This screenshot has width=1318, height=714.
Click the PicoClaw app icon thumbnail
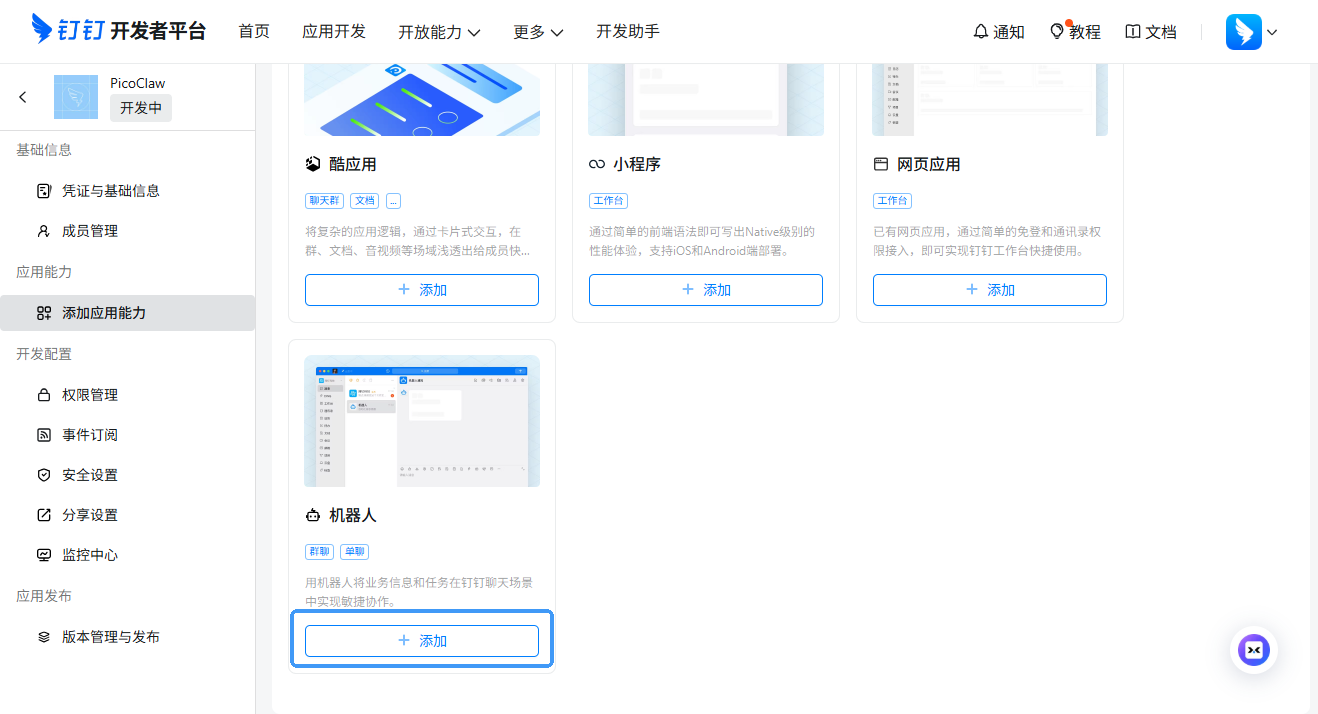tap(76, 97)
